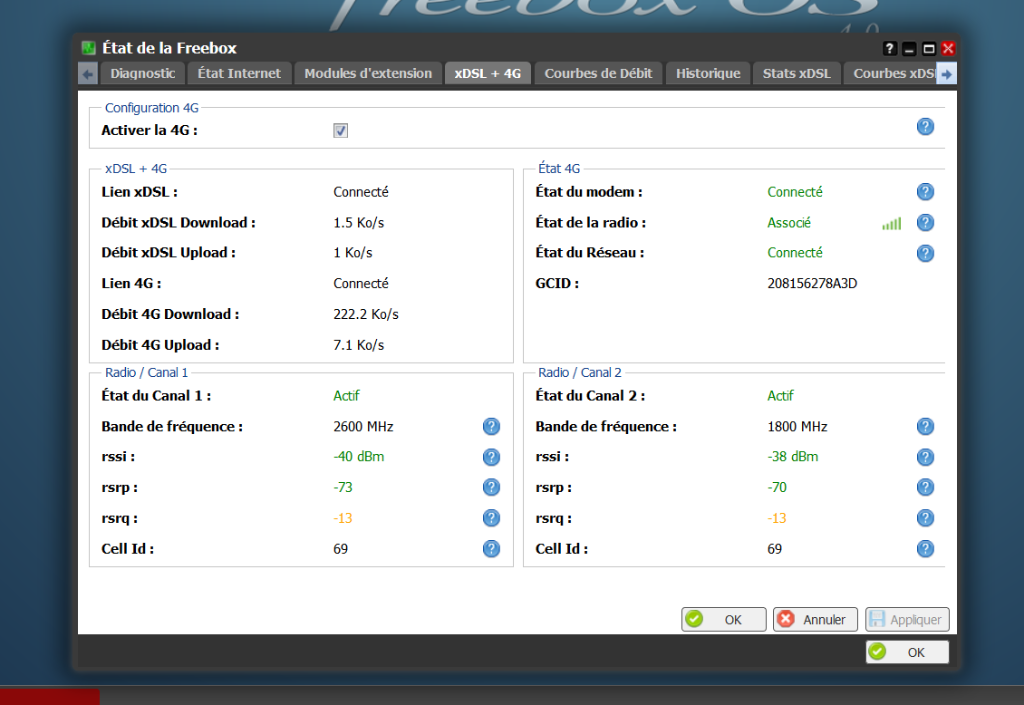Click help icon for Activer la 4G

pyautogui.click(x=925, y=127)
